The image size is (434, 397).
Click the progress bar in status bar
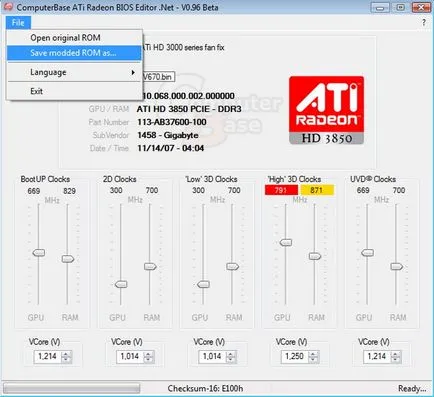[x=72, y=388]
